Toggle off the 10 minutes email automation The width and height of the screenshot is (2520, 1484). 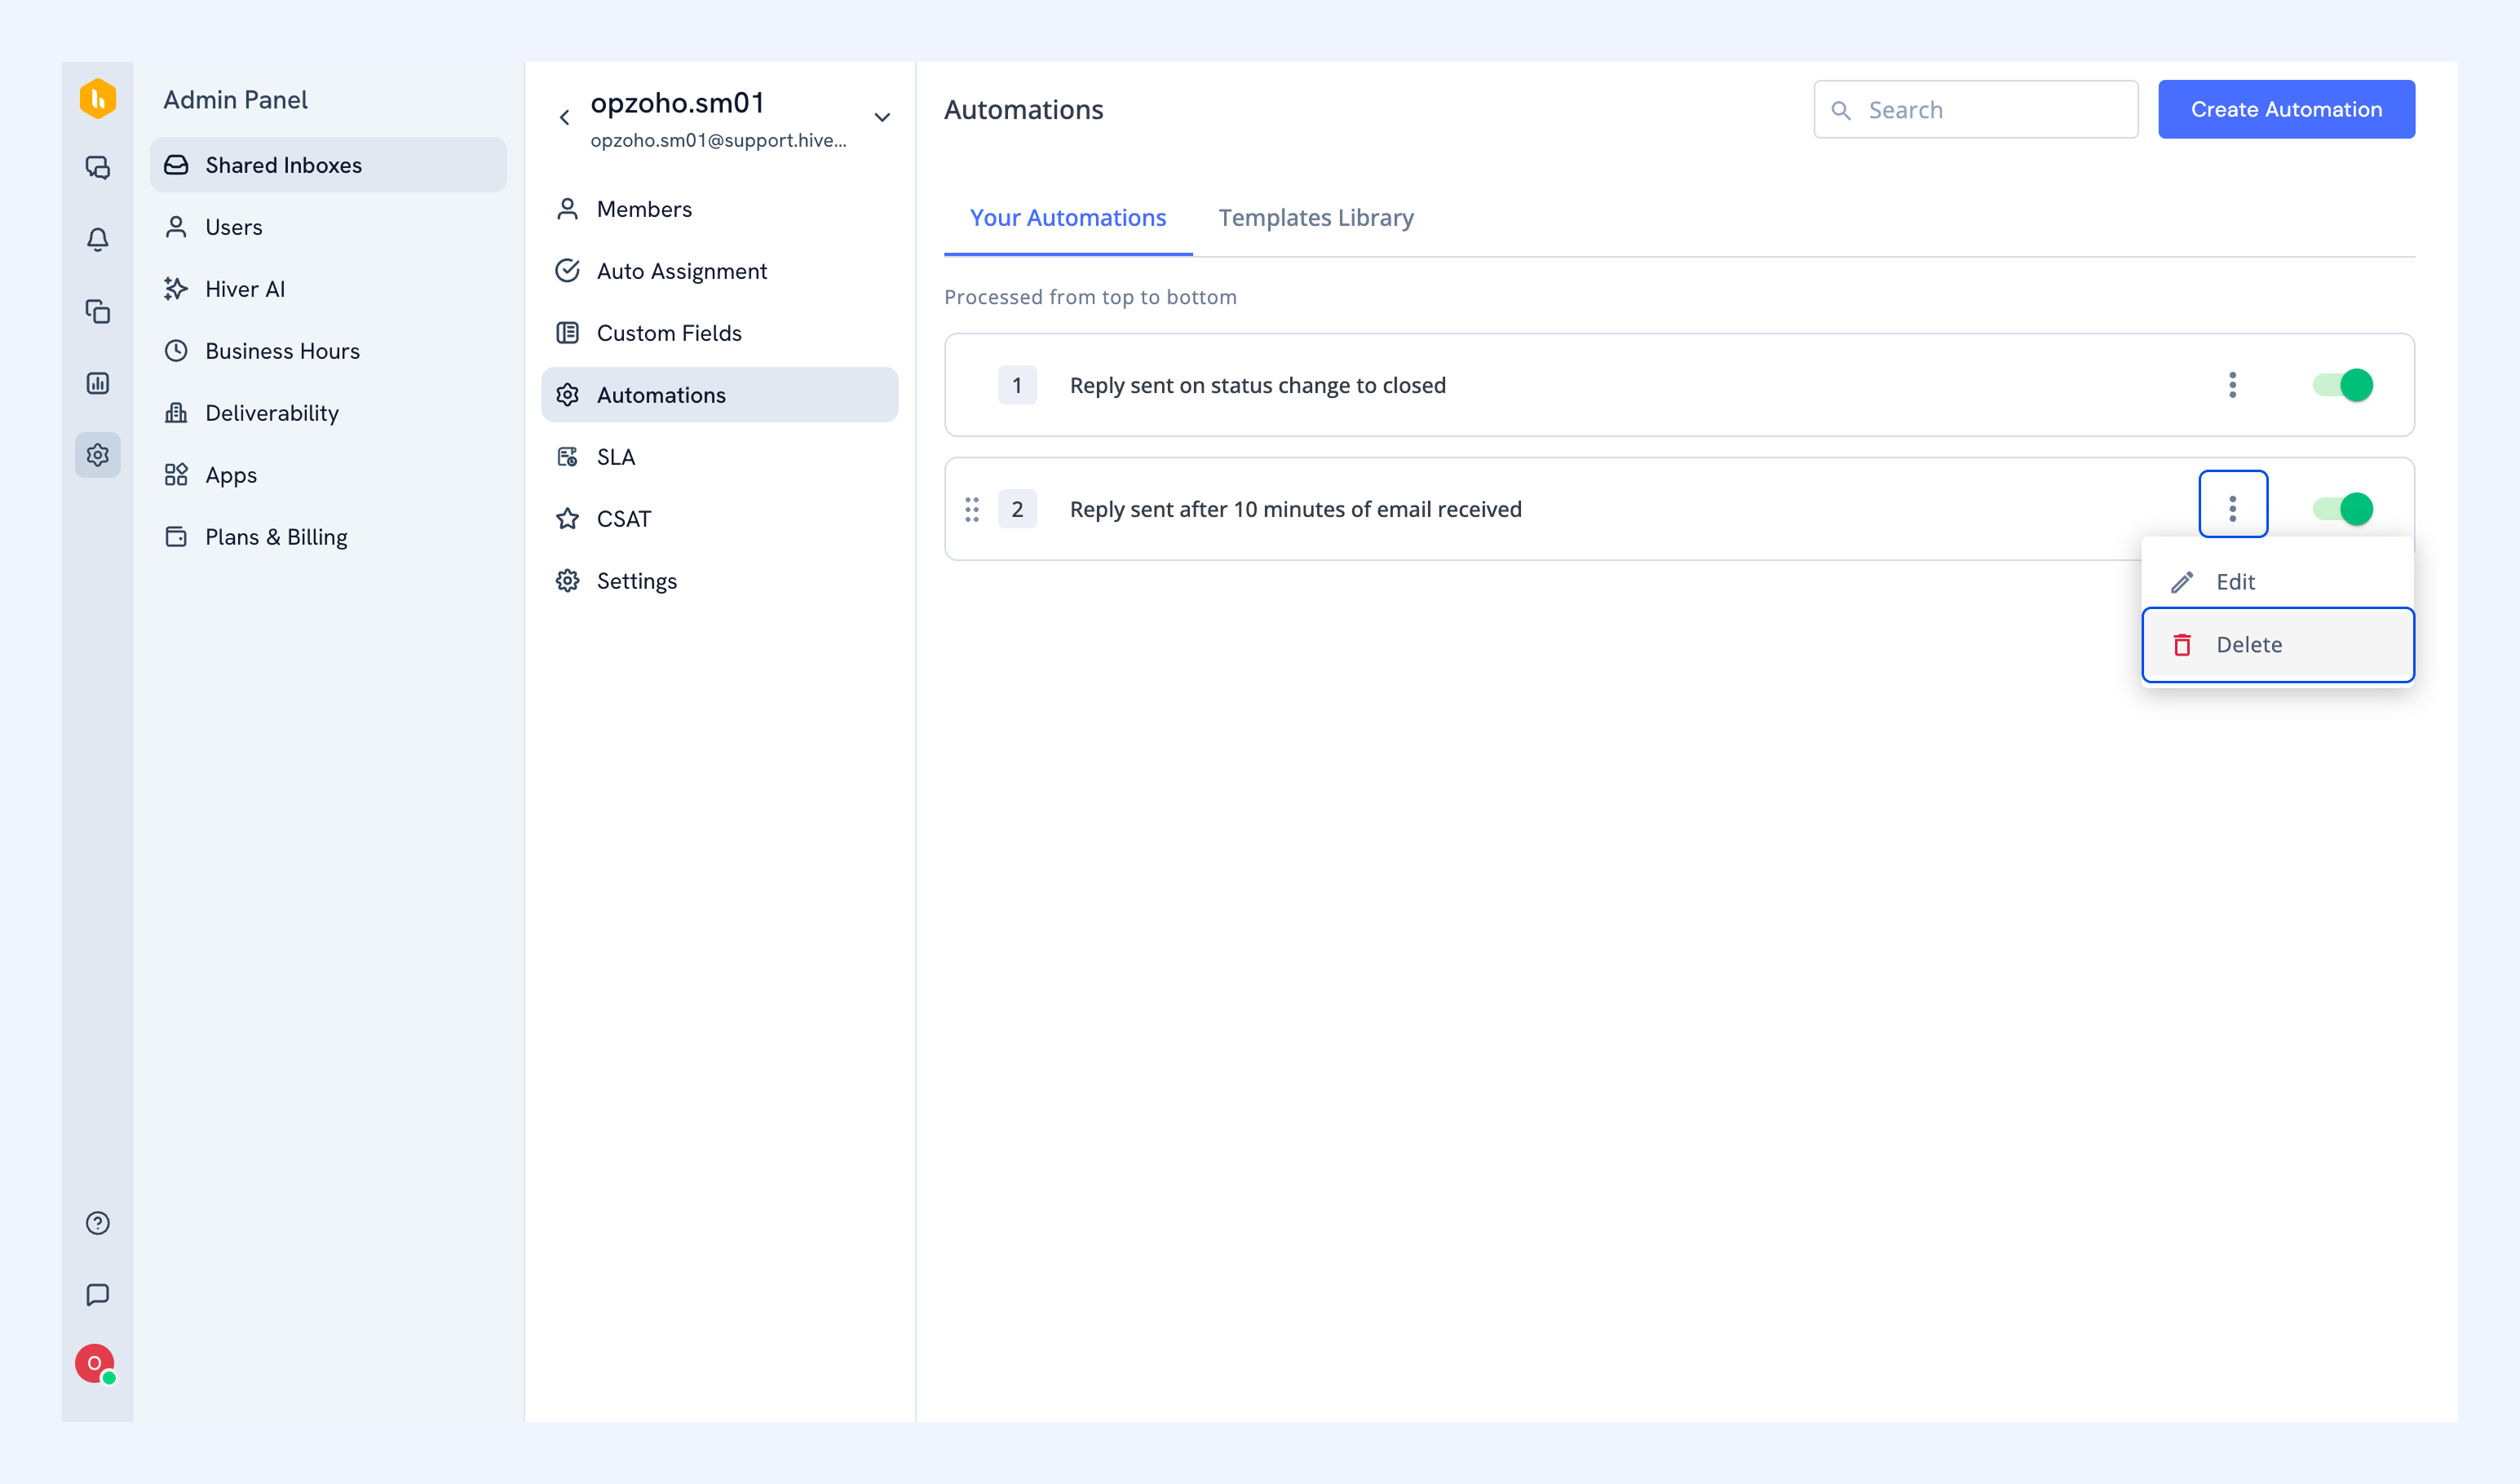(x=2342, y=509)
